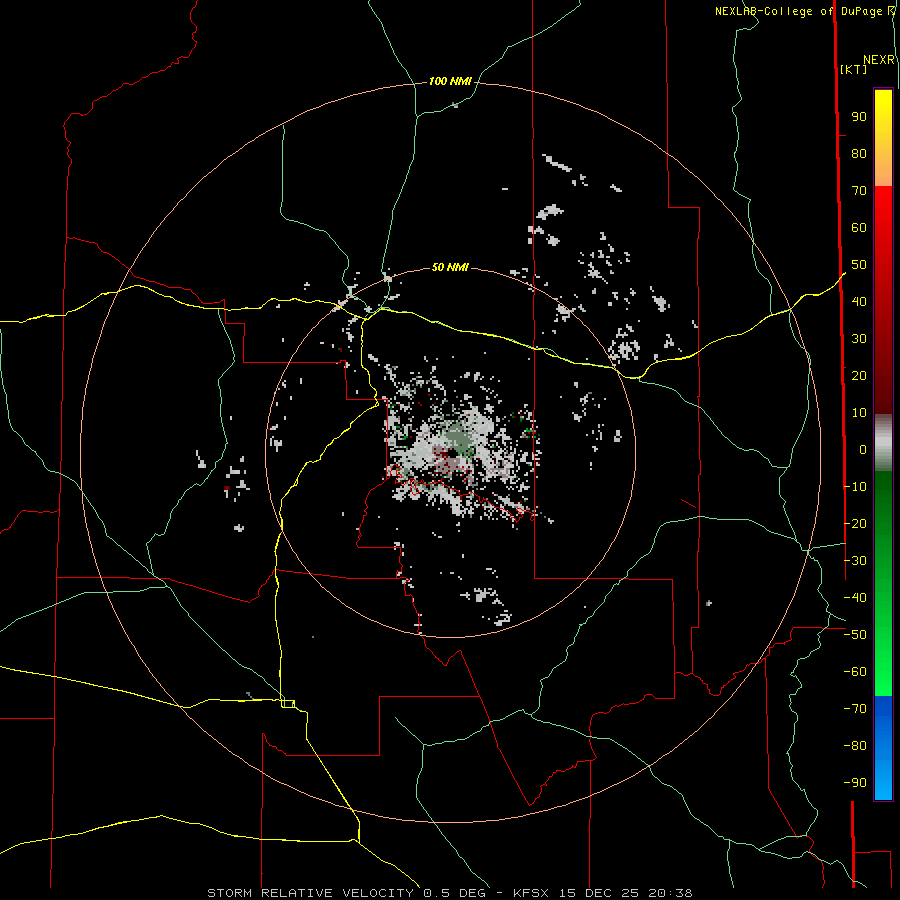The width and height of the screenshot is (900, 900).
Task: Click the 30 value on velocity scale
Action: (859, 339)
